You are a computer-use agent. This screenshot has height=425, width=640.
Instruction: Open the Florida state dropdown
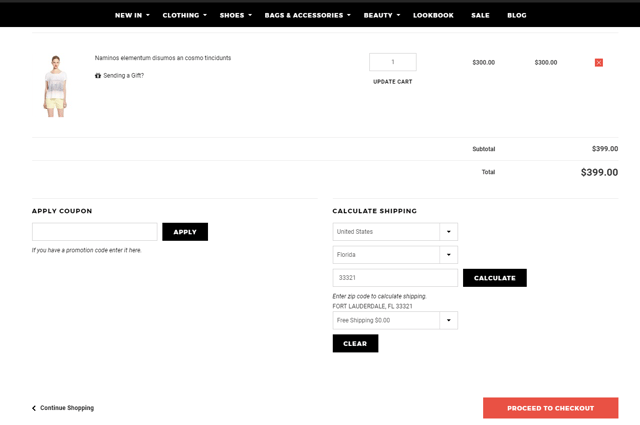pos(395,254)
